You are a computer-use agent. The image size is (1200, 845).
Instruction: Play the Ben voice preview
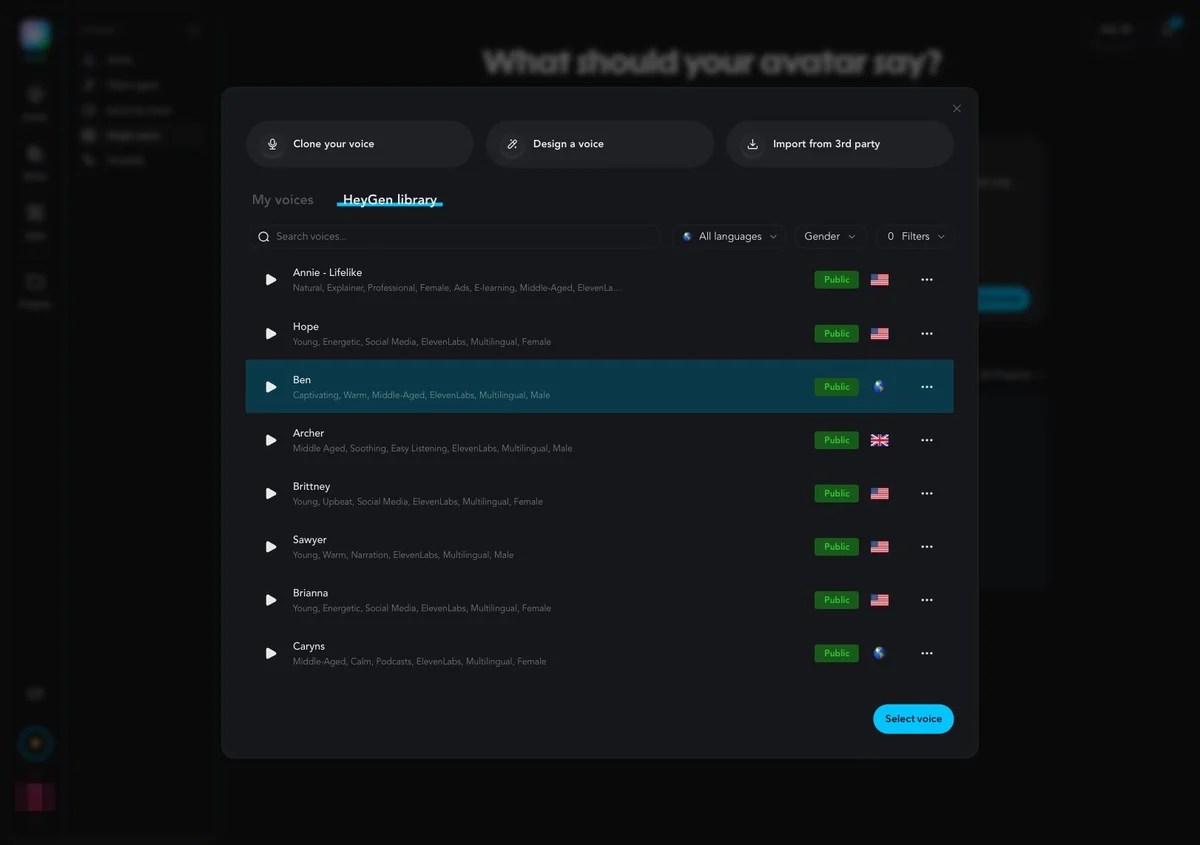pos(271,387)
